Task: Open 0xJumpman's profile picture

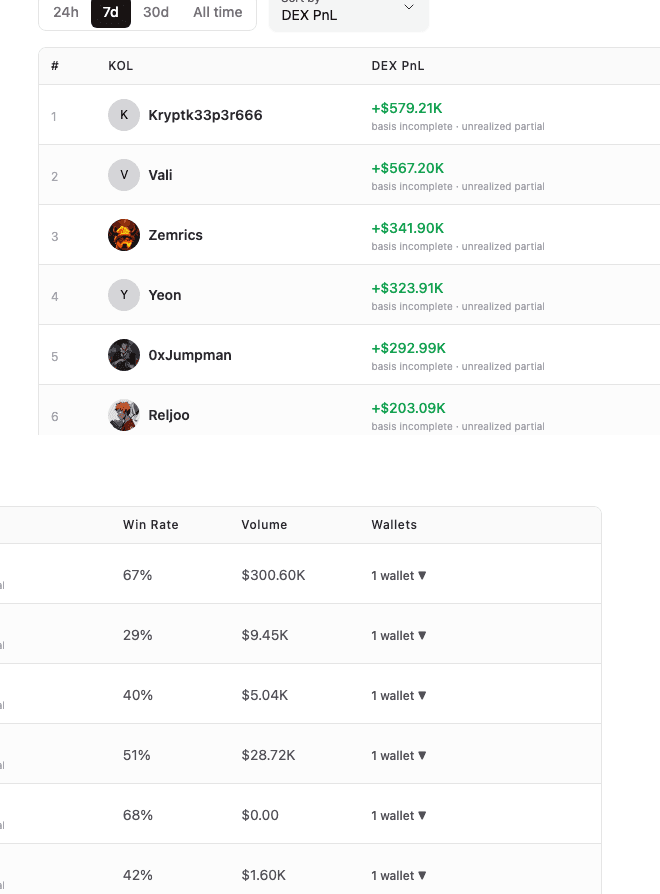Action: click(x=124, y=355)
